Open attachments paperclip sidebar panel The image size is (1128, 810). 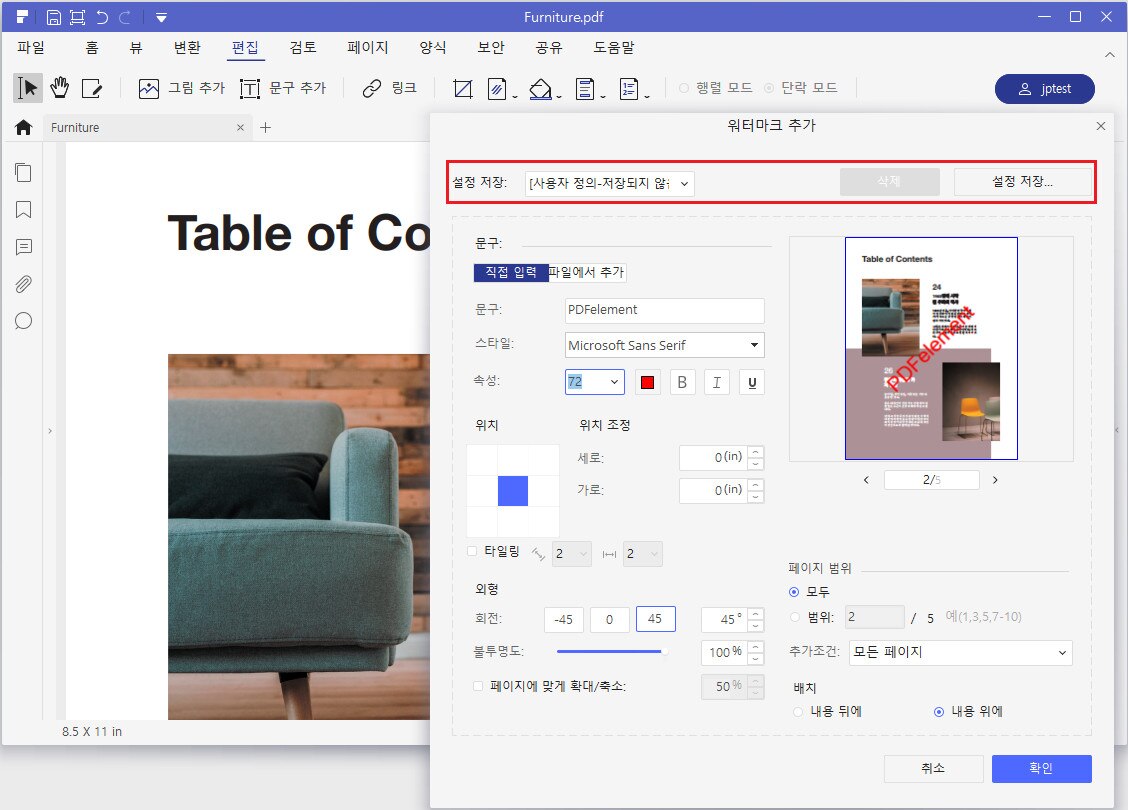click(x=23, y=284)
